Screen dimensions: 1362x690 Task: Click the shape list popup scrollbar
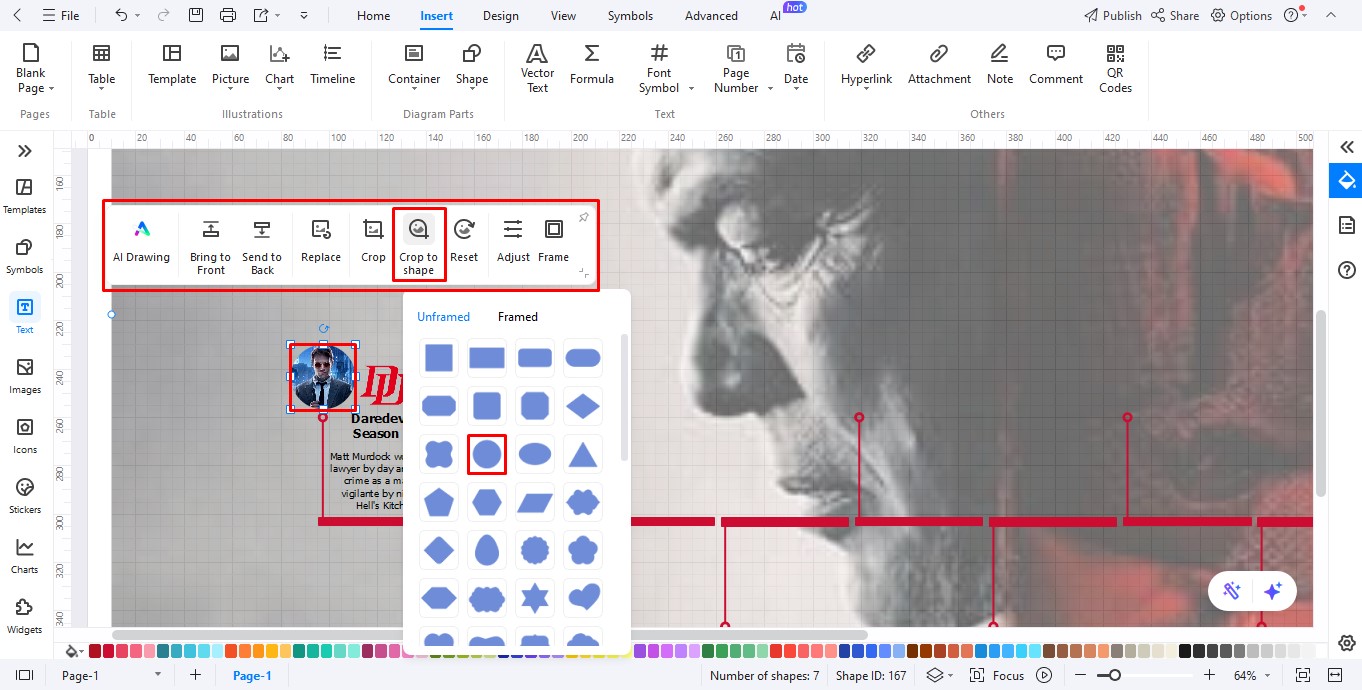click(625, 398)
